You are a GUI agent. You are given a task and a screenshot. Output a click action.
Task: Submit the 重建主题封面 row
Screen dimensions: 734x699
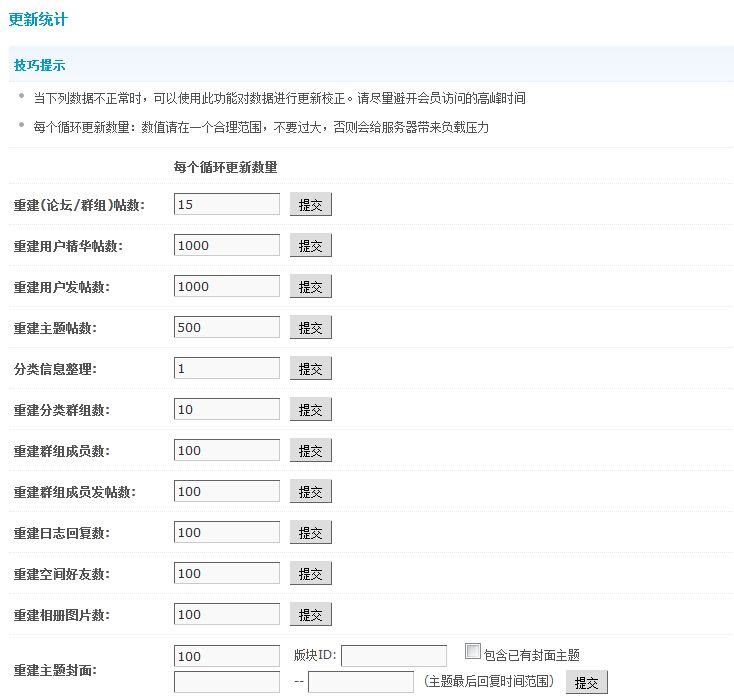point(586,683)
